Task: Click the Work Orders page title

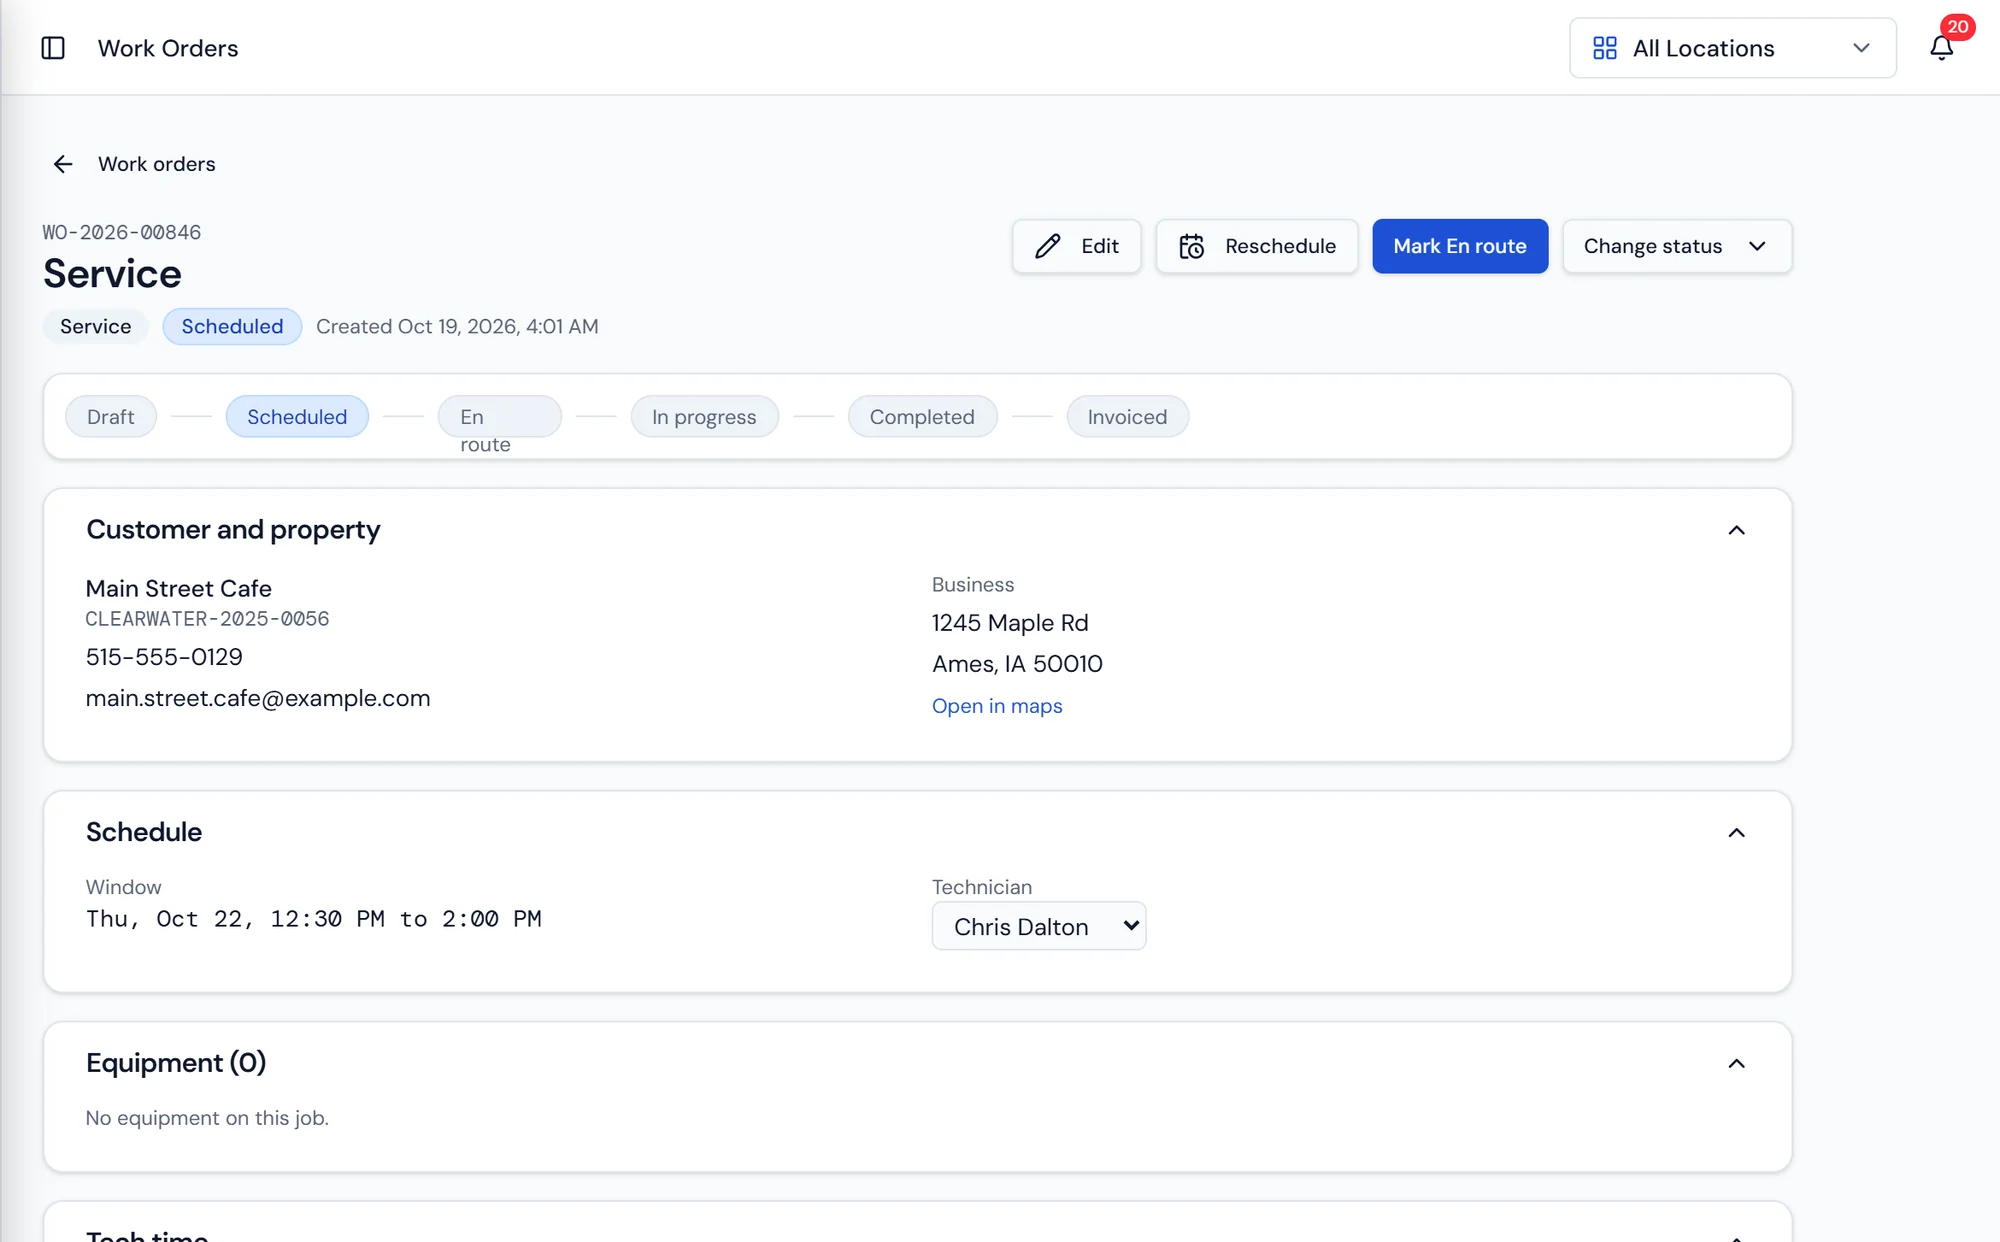Action: (168, 48)
